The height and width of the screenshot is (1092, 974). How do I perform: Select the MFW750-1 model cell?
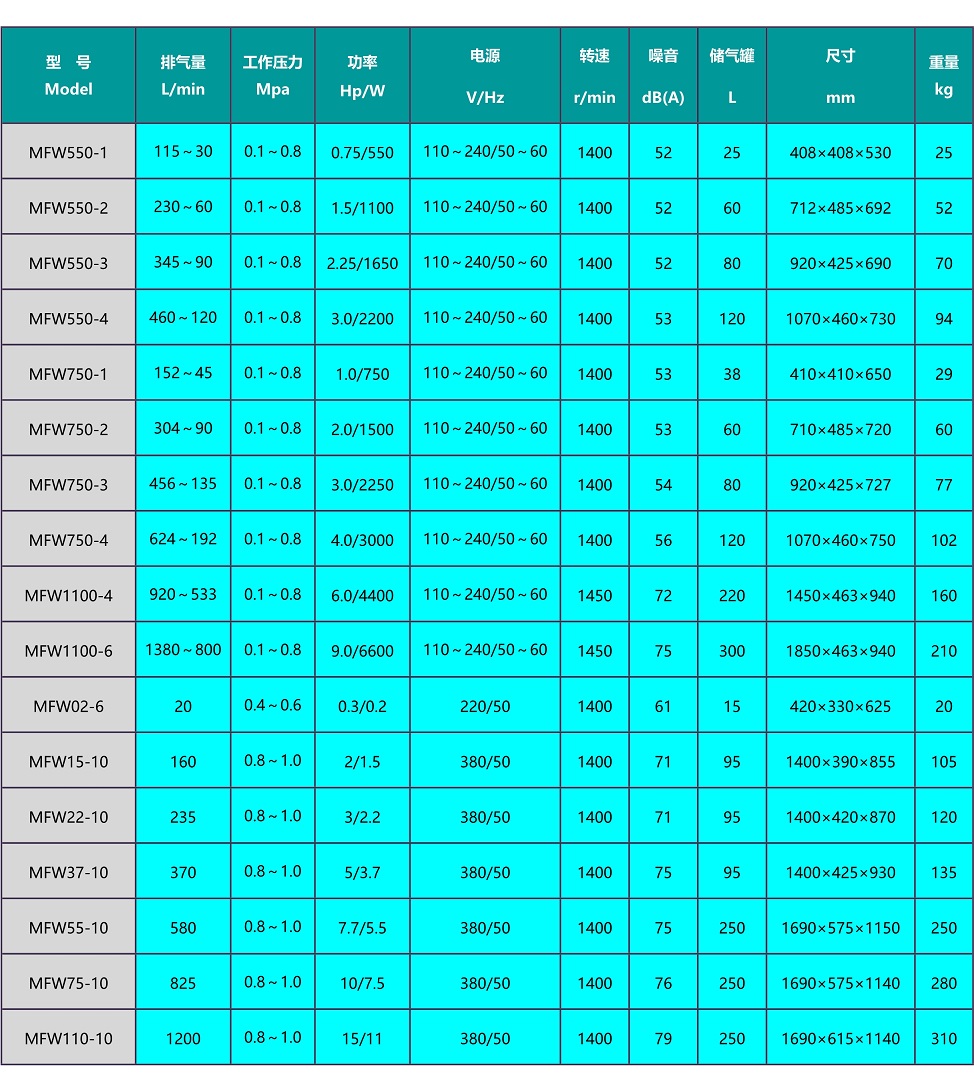coord(68,373)
